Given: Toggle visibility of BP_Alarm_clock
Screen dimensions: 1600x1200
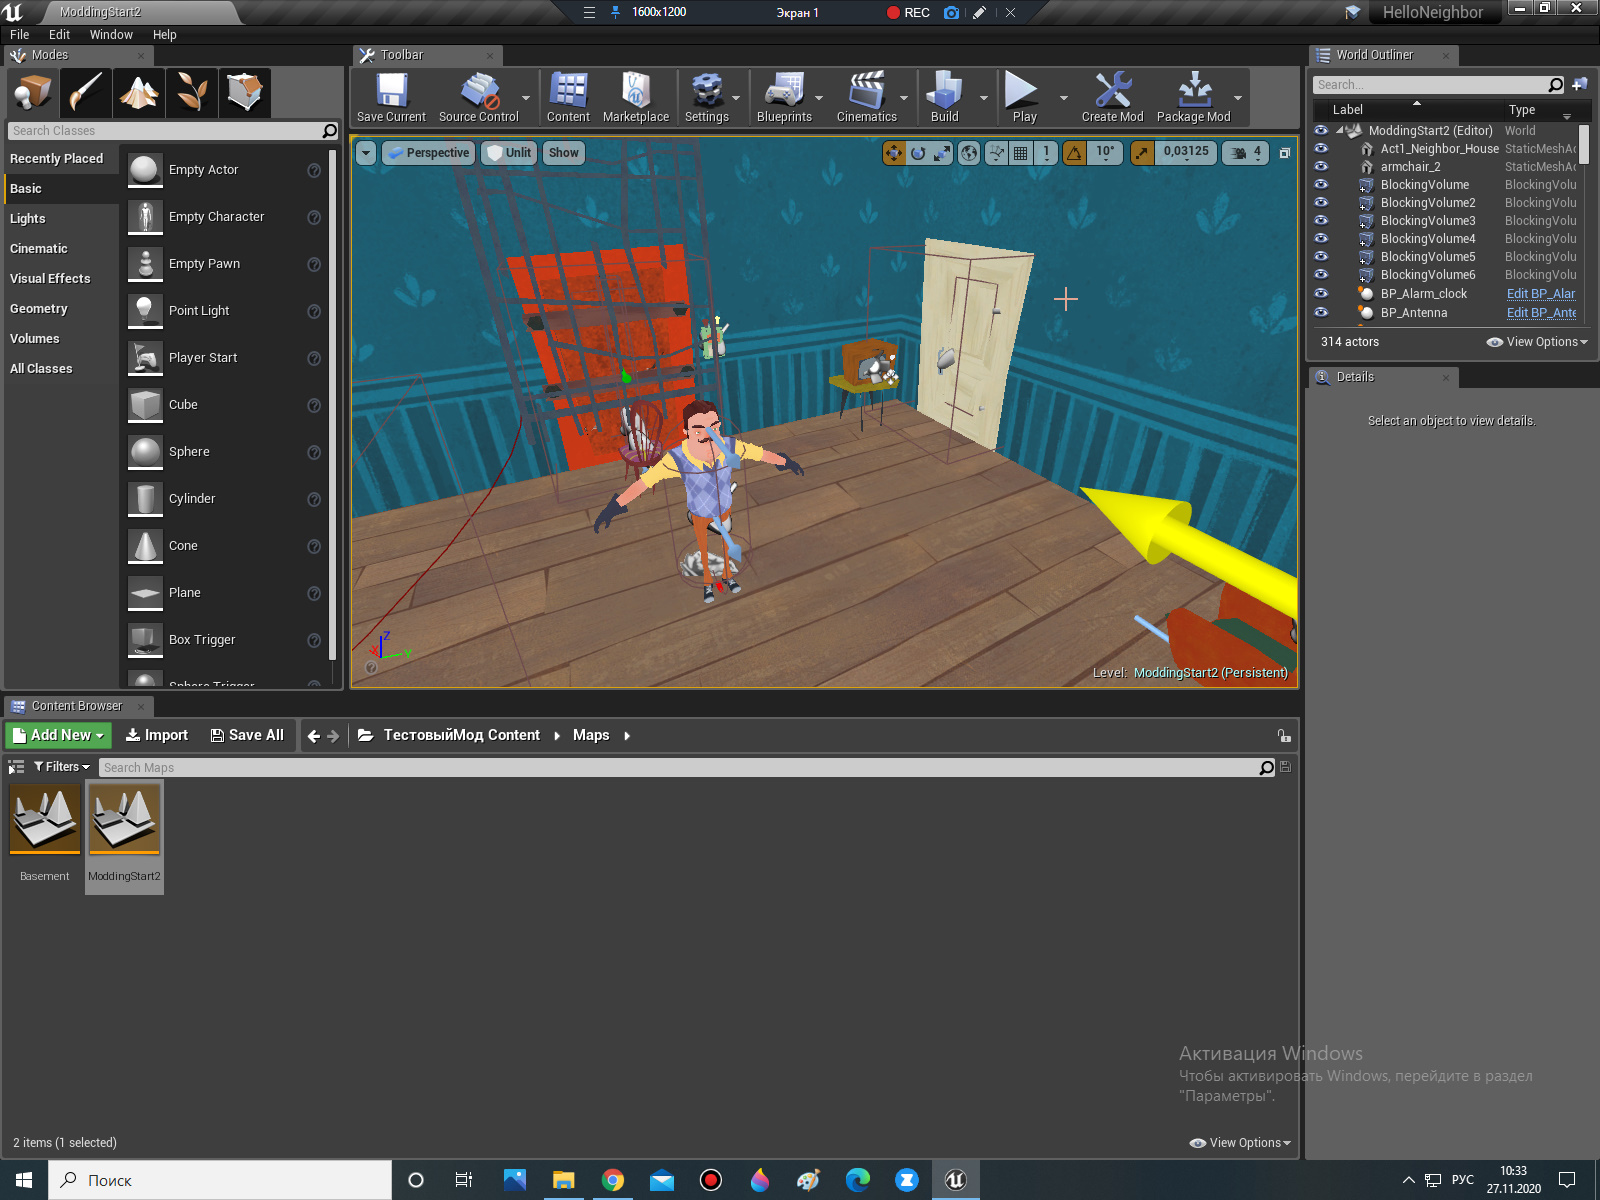Looking at the screenshot, I should coord(1321,294).
